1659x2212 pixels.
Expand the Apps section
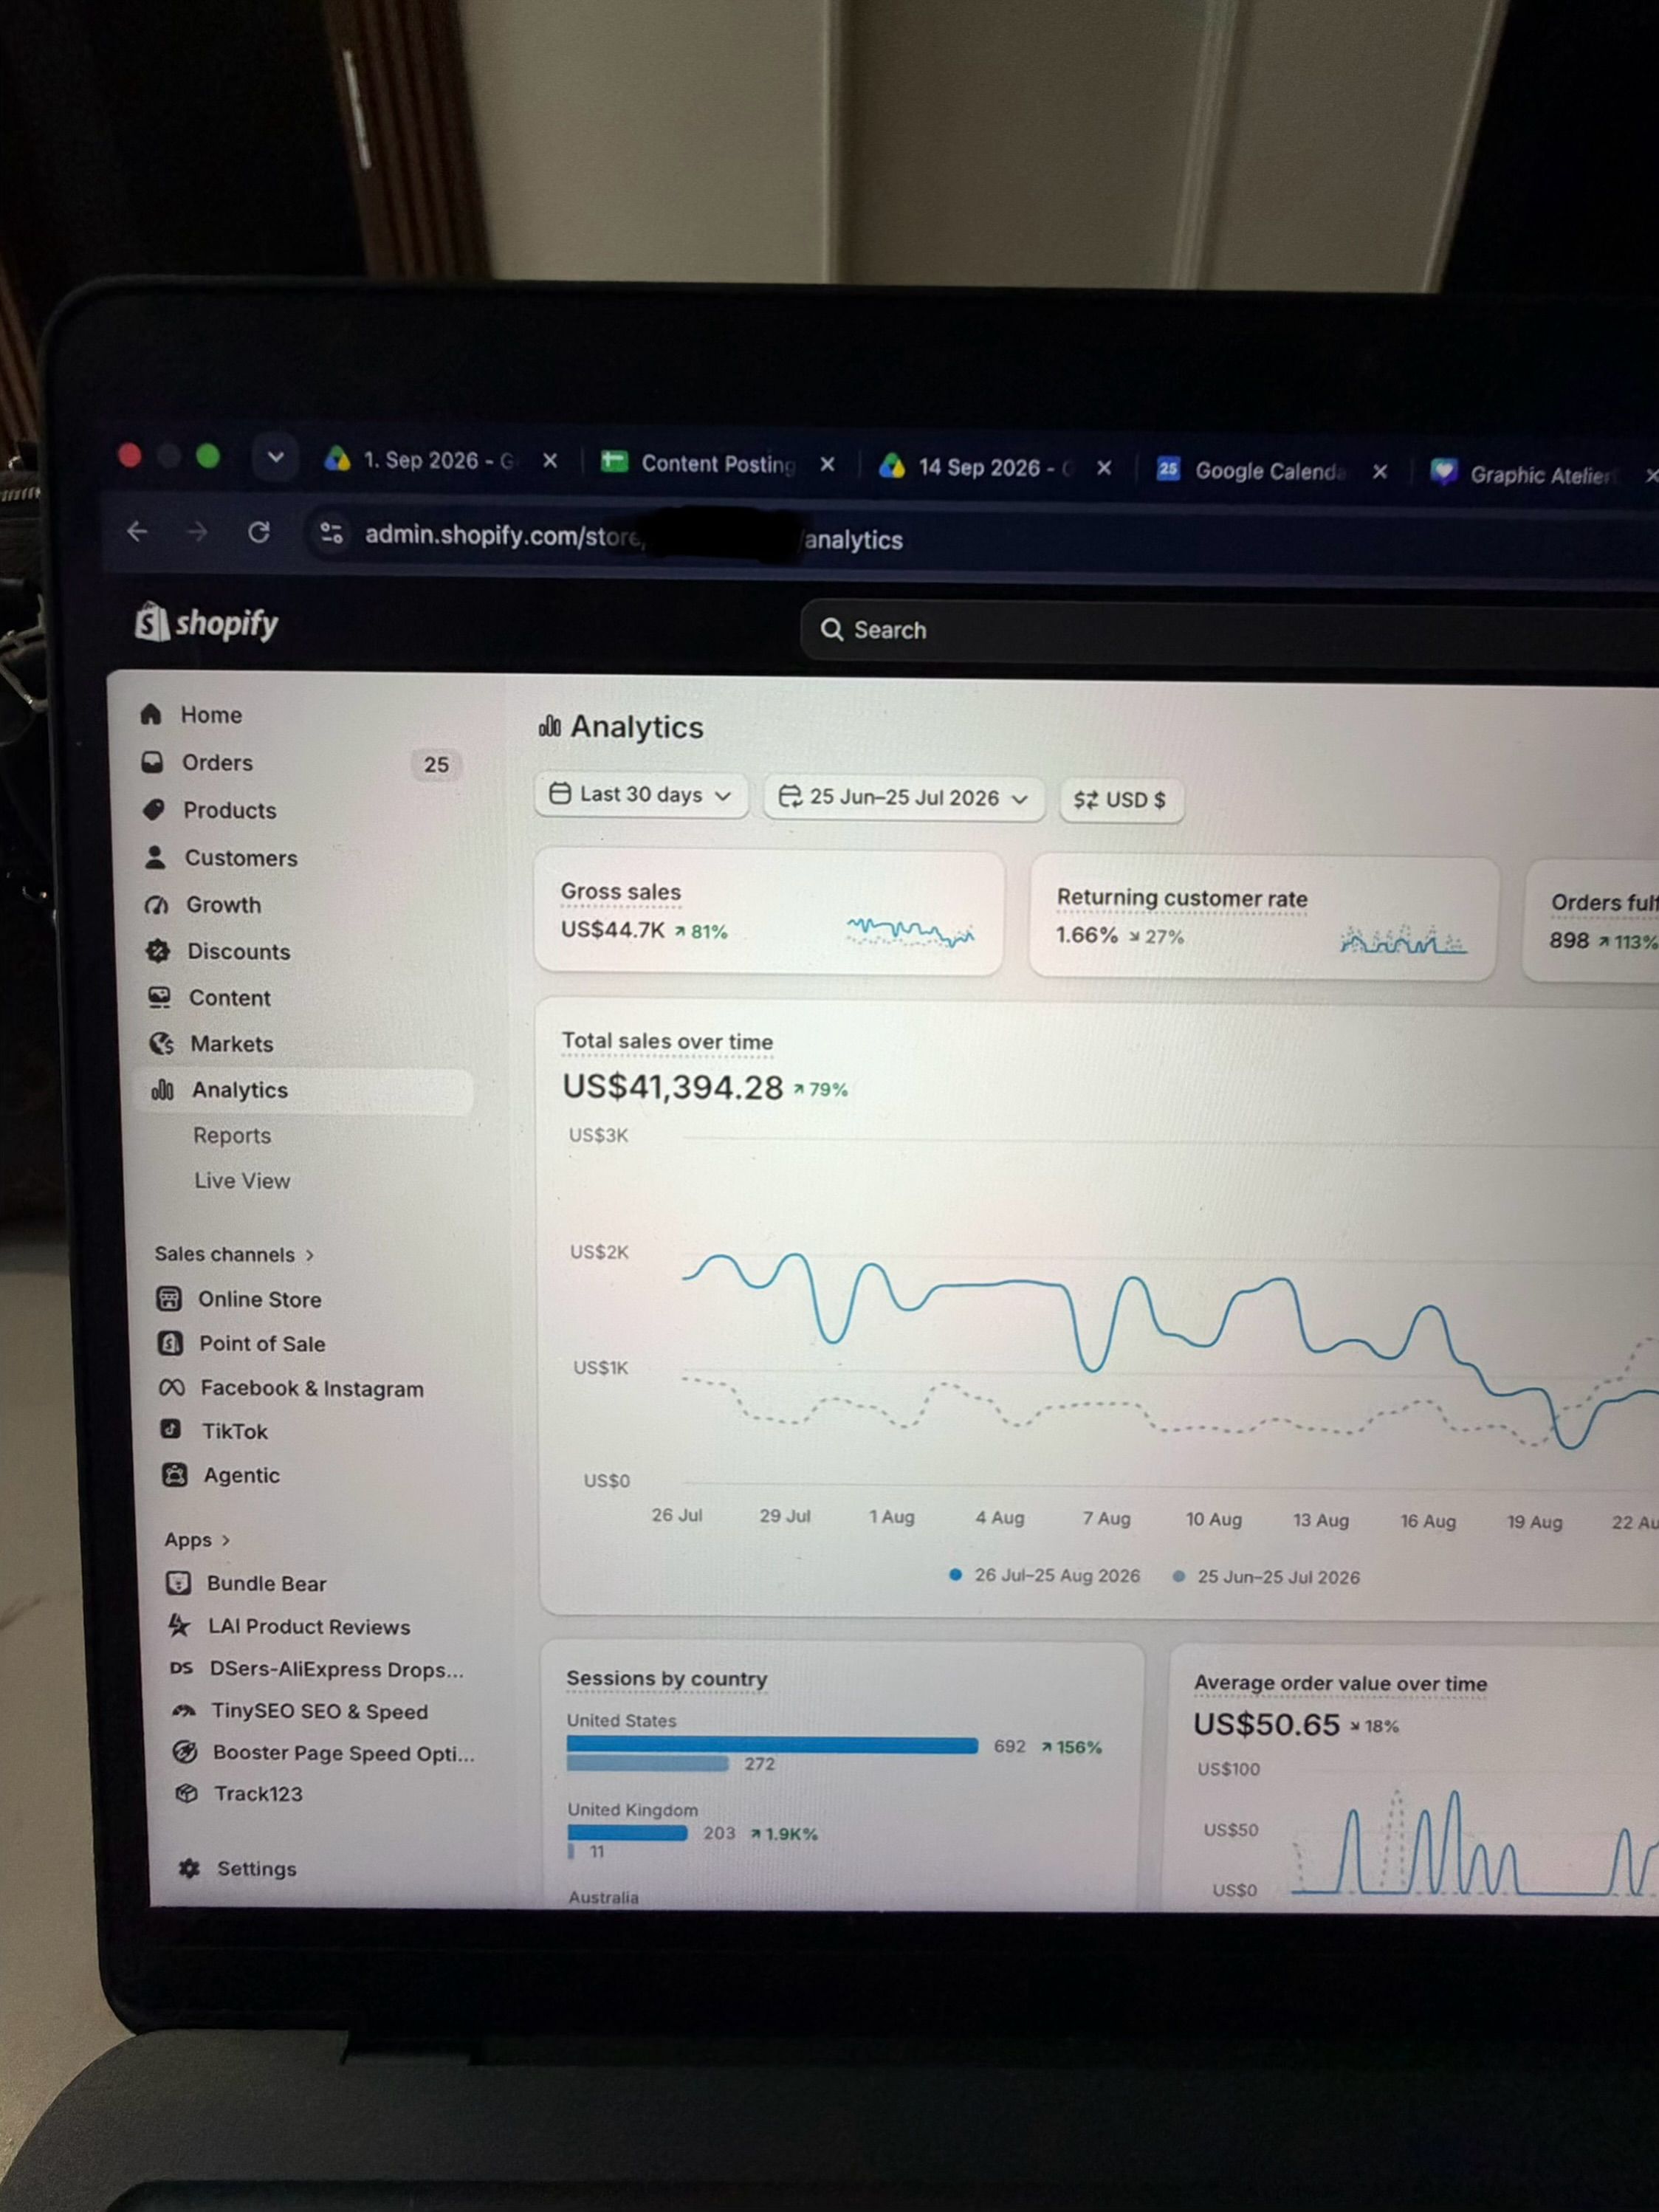pos(197,1540)
